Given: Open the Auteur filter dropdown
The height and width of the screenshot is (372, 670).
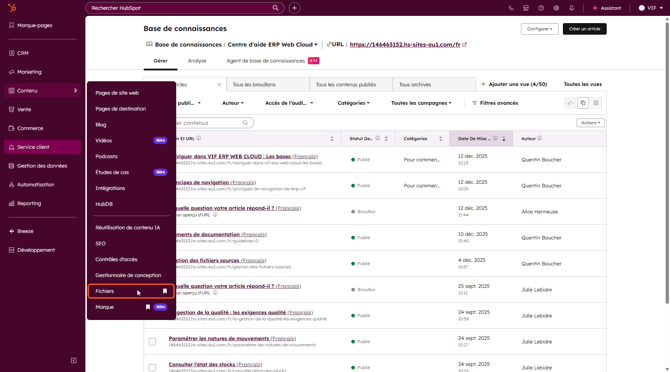Looking at the screenshot, I should point(233,103).
